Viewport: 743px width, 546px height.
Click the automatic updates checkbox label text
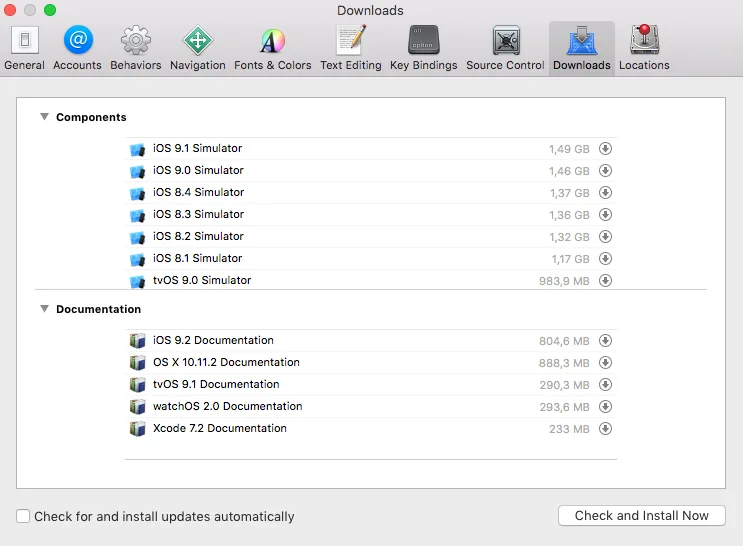point(164,516)
